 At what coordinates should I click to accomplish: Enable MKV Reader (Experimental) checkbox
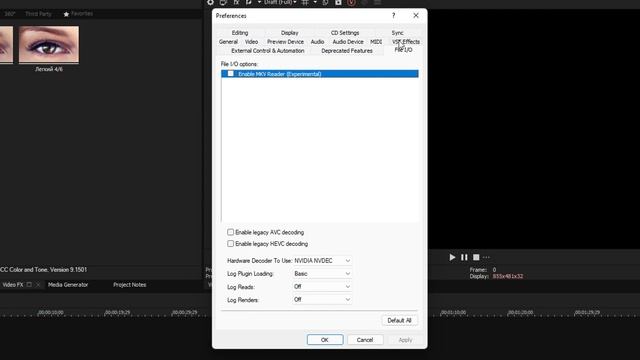pos(231,73)
